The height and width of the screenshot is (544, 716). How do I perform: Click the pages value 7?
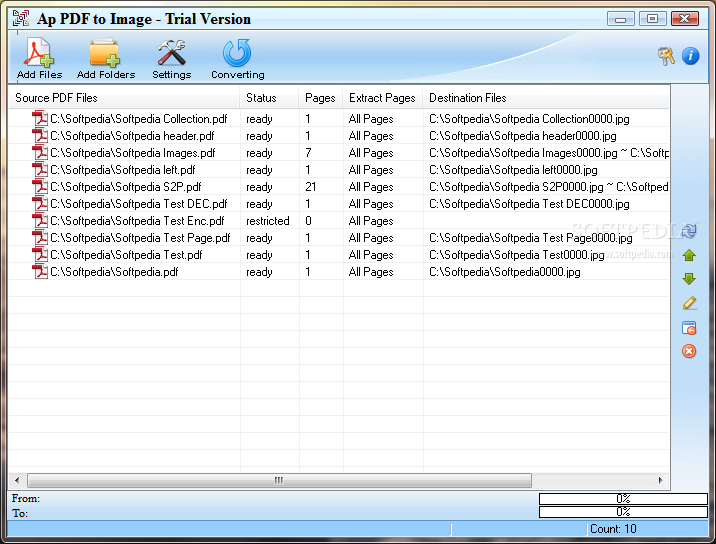[308, 153]
